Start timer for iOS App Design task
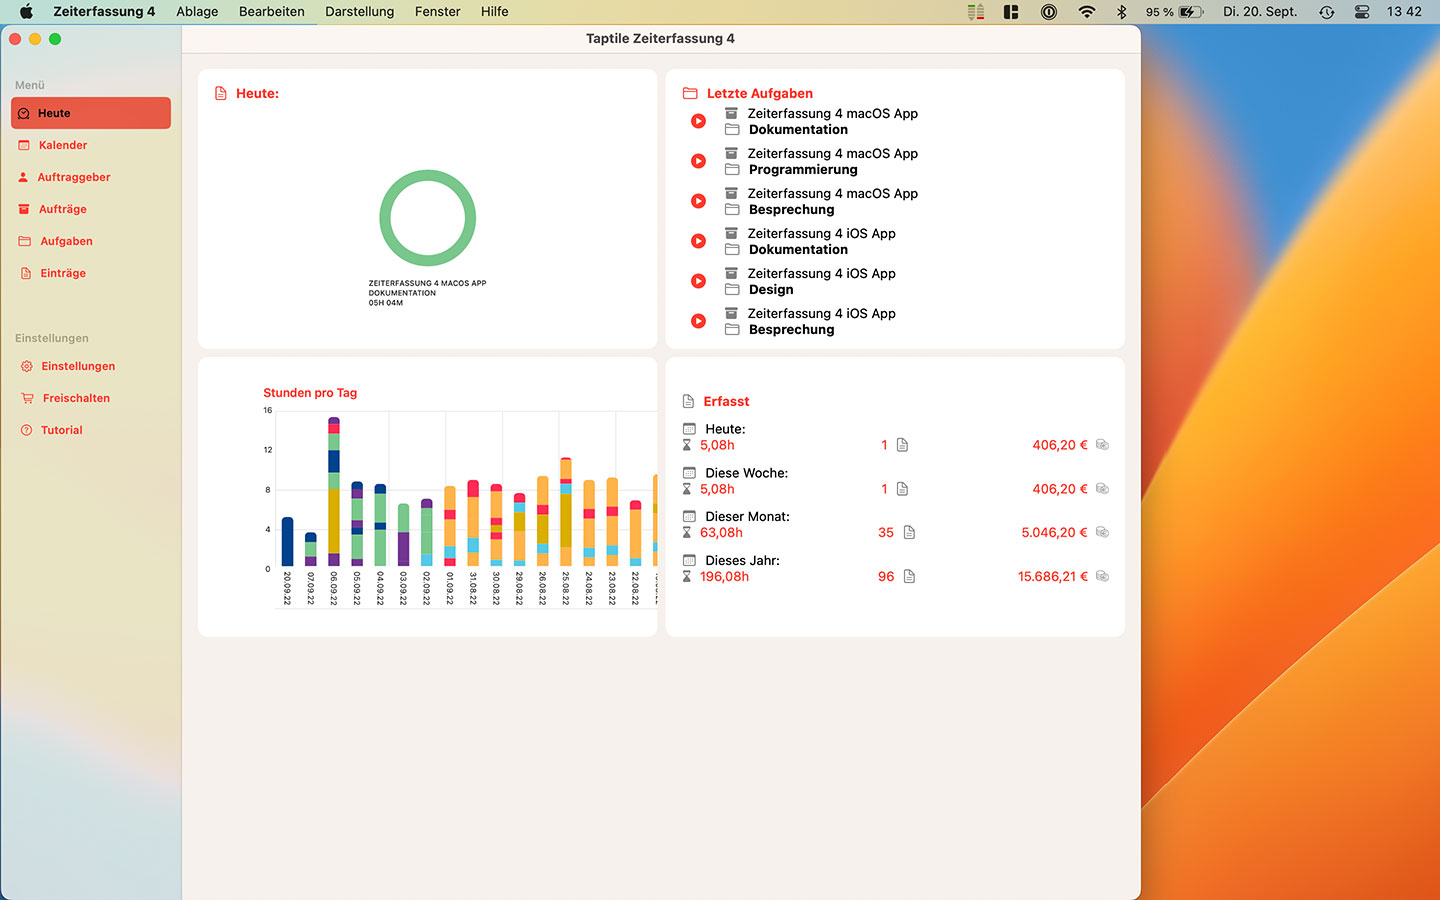 pyautogui.click(x=699, y=281)
